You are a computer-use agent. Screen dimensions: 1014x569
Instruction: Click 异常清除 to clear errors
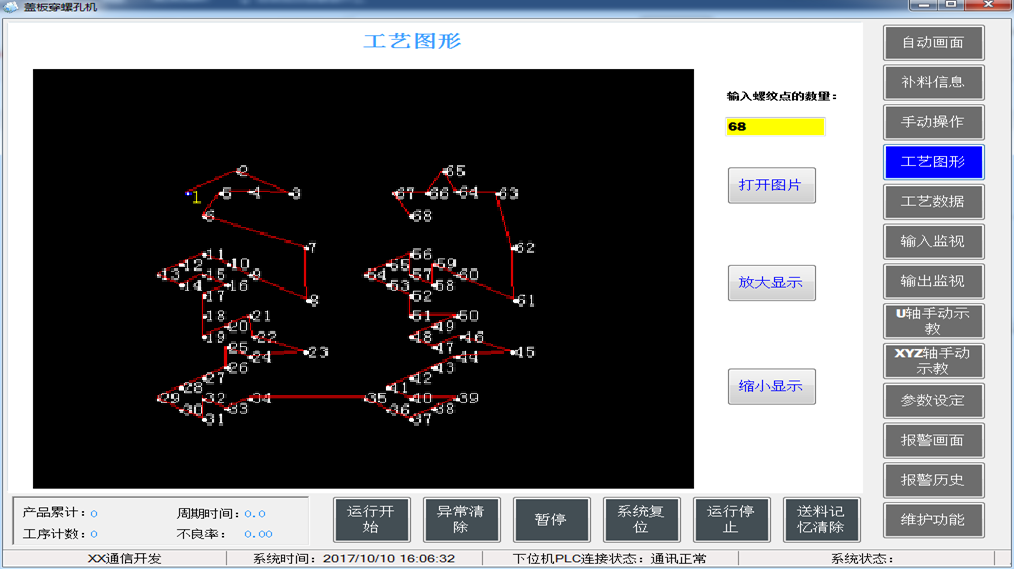(461, 520)
